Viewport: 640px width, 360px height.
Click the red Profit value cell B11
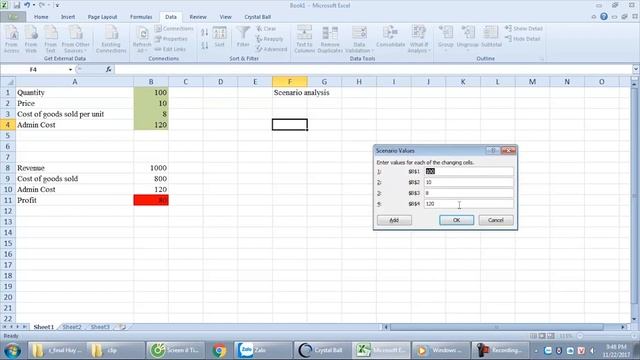pos(151,200)
